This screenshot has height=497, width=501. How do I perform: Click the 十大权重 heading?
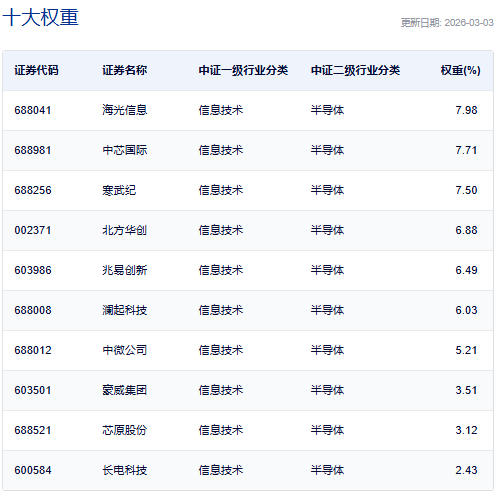click(41, 17)
